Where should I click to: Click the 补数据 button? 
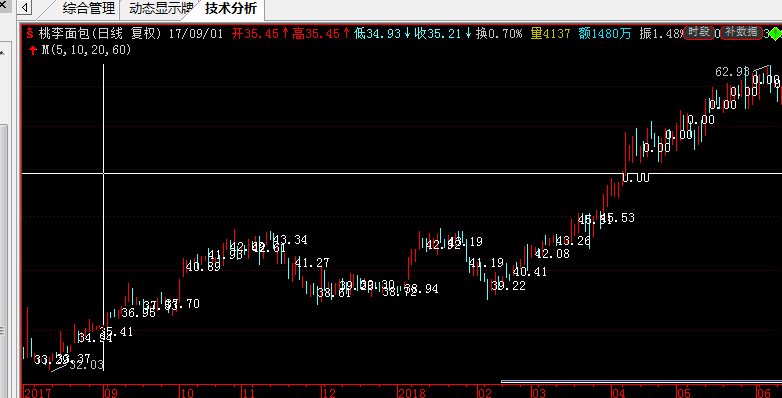741,32
